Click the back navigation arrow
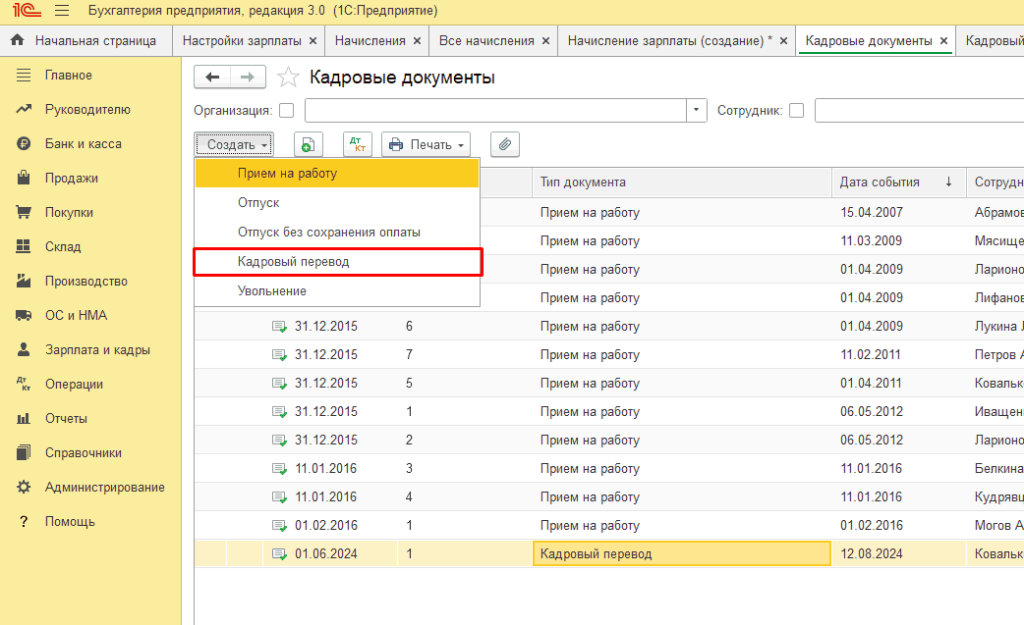Screen dimensions: 1024x625 212,77
